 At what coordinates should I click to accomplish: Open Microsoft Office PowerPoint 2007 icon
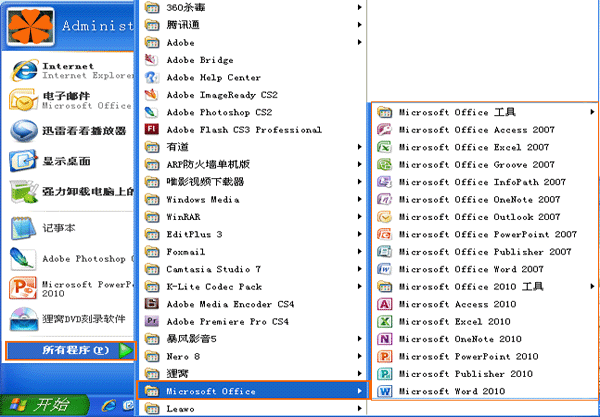(384, 234)
